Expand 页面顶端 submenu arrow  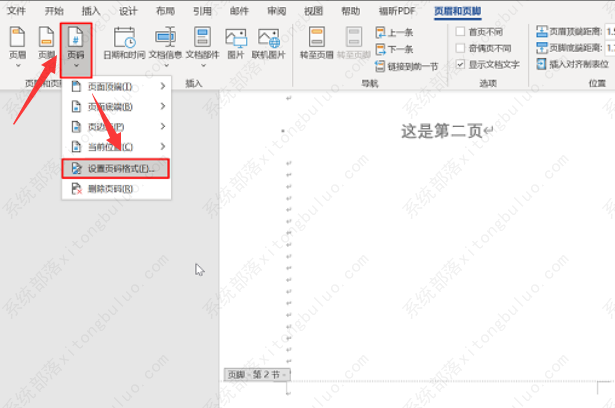[x=163, y=86]
